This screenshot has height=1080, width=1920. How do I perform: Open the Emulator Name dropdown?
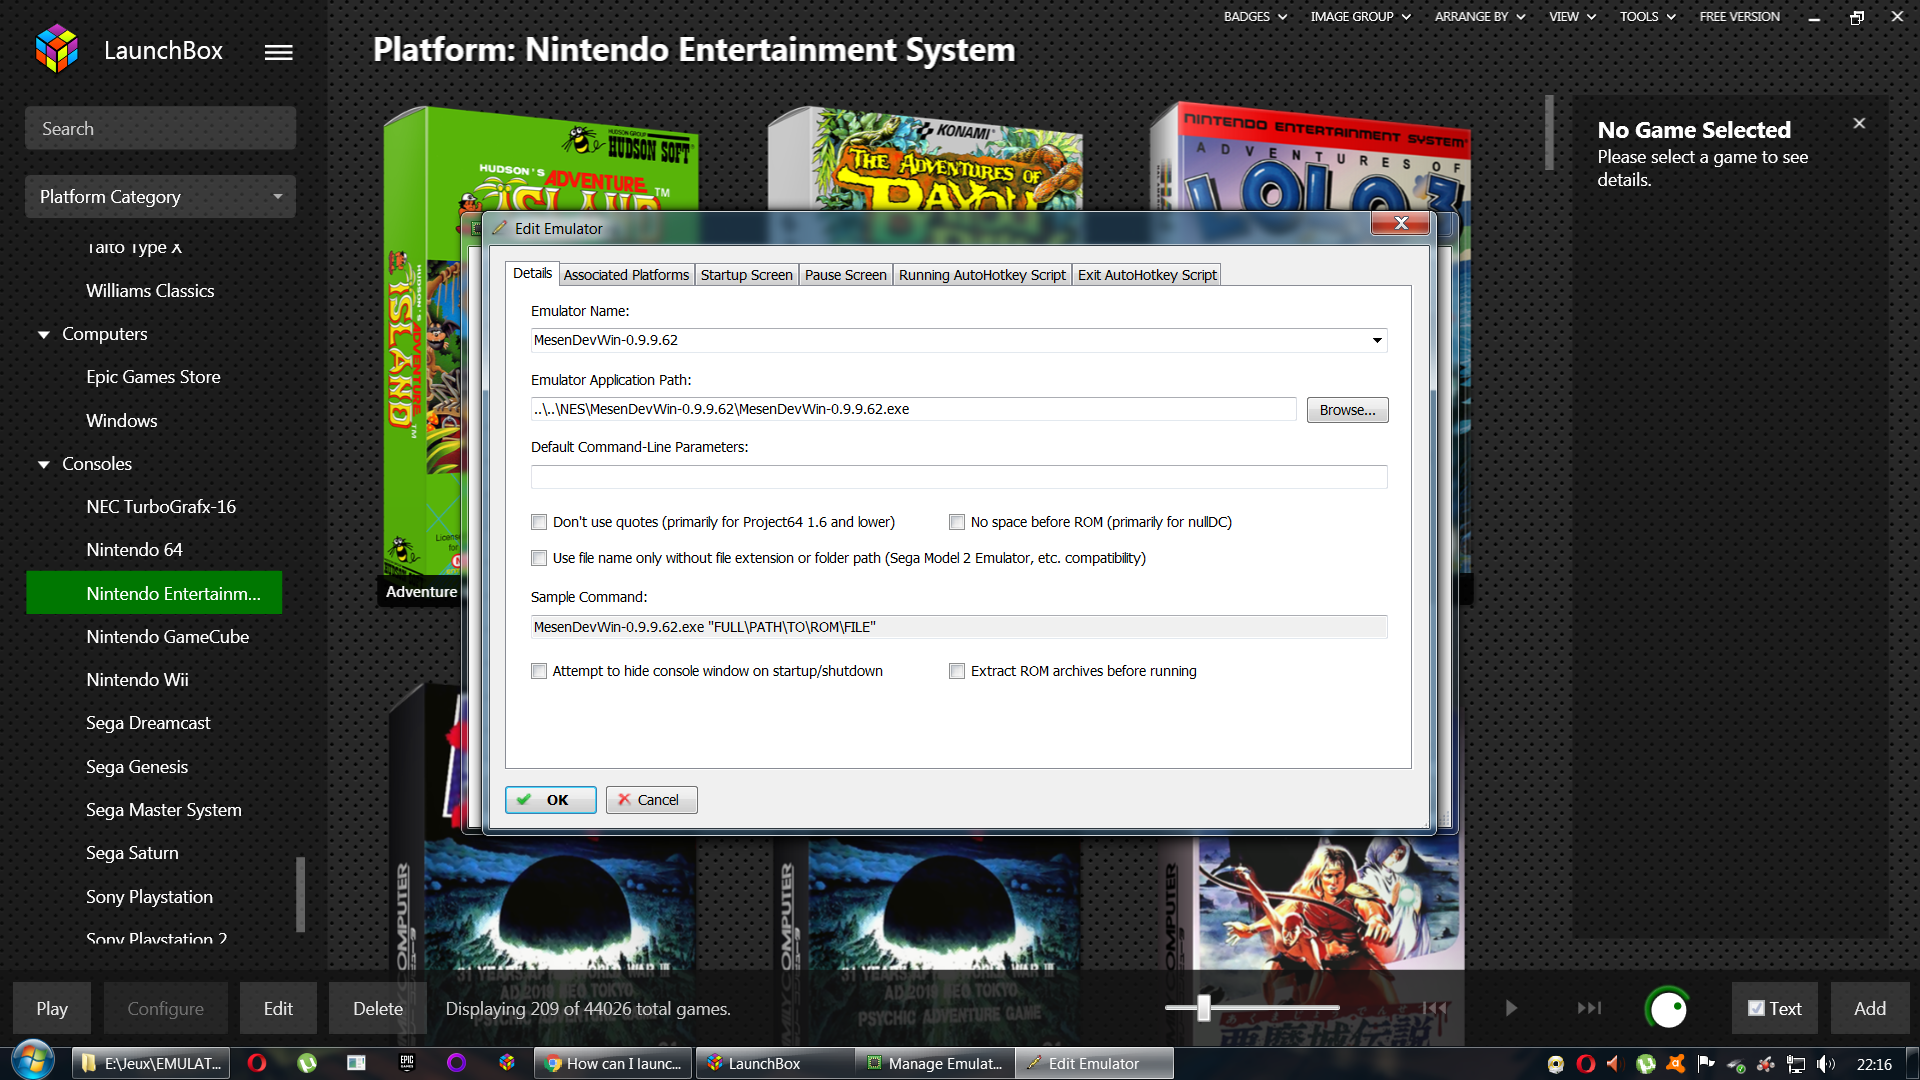pos(1377,340)
